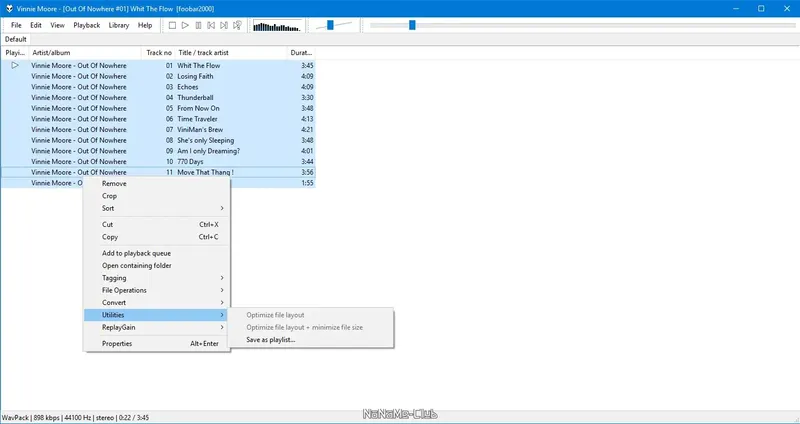This screenshot has width=800, height=424.
Task: Click the highlighted Utilities menu entry
Action: pyautogui.click(x=157, y=315)
